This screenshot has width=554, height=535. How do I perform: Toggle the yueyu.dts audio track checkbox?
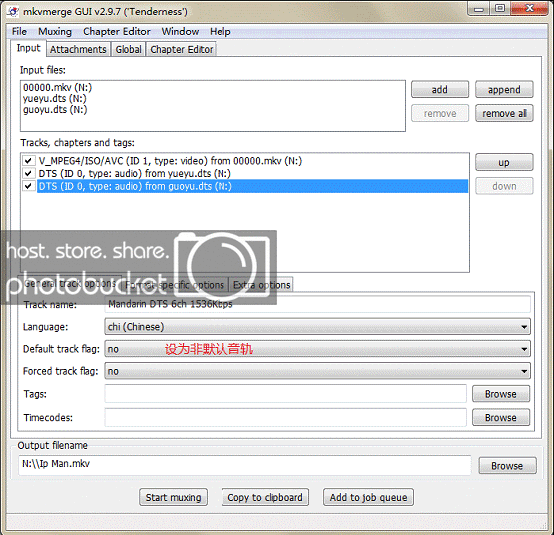pyautogui.click(x=28, y=174)
